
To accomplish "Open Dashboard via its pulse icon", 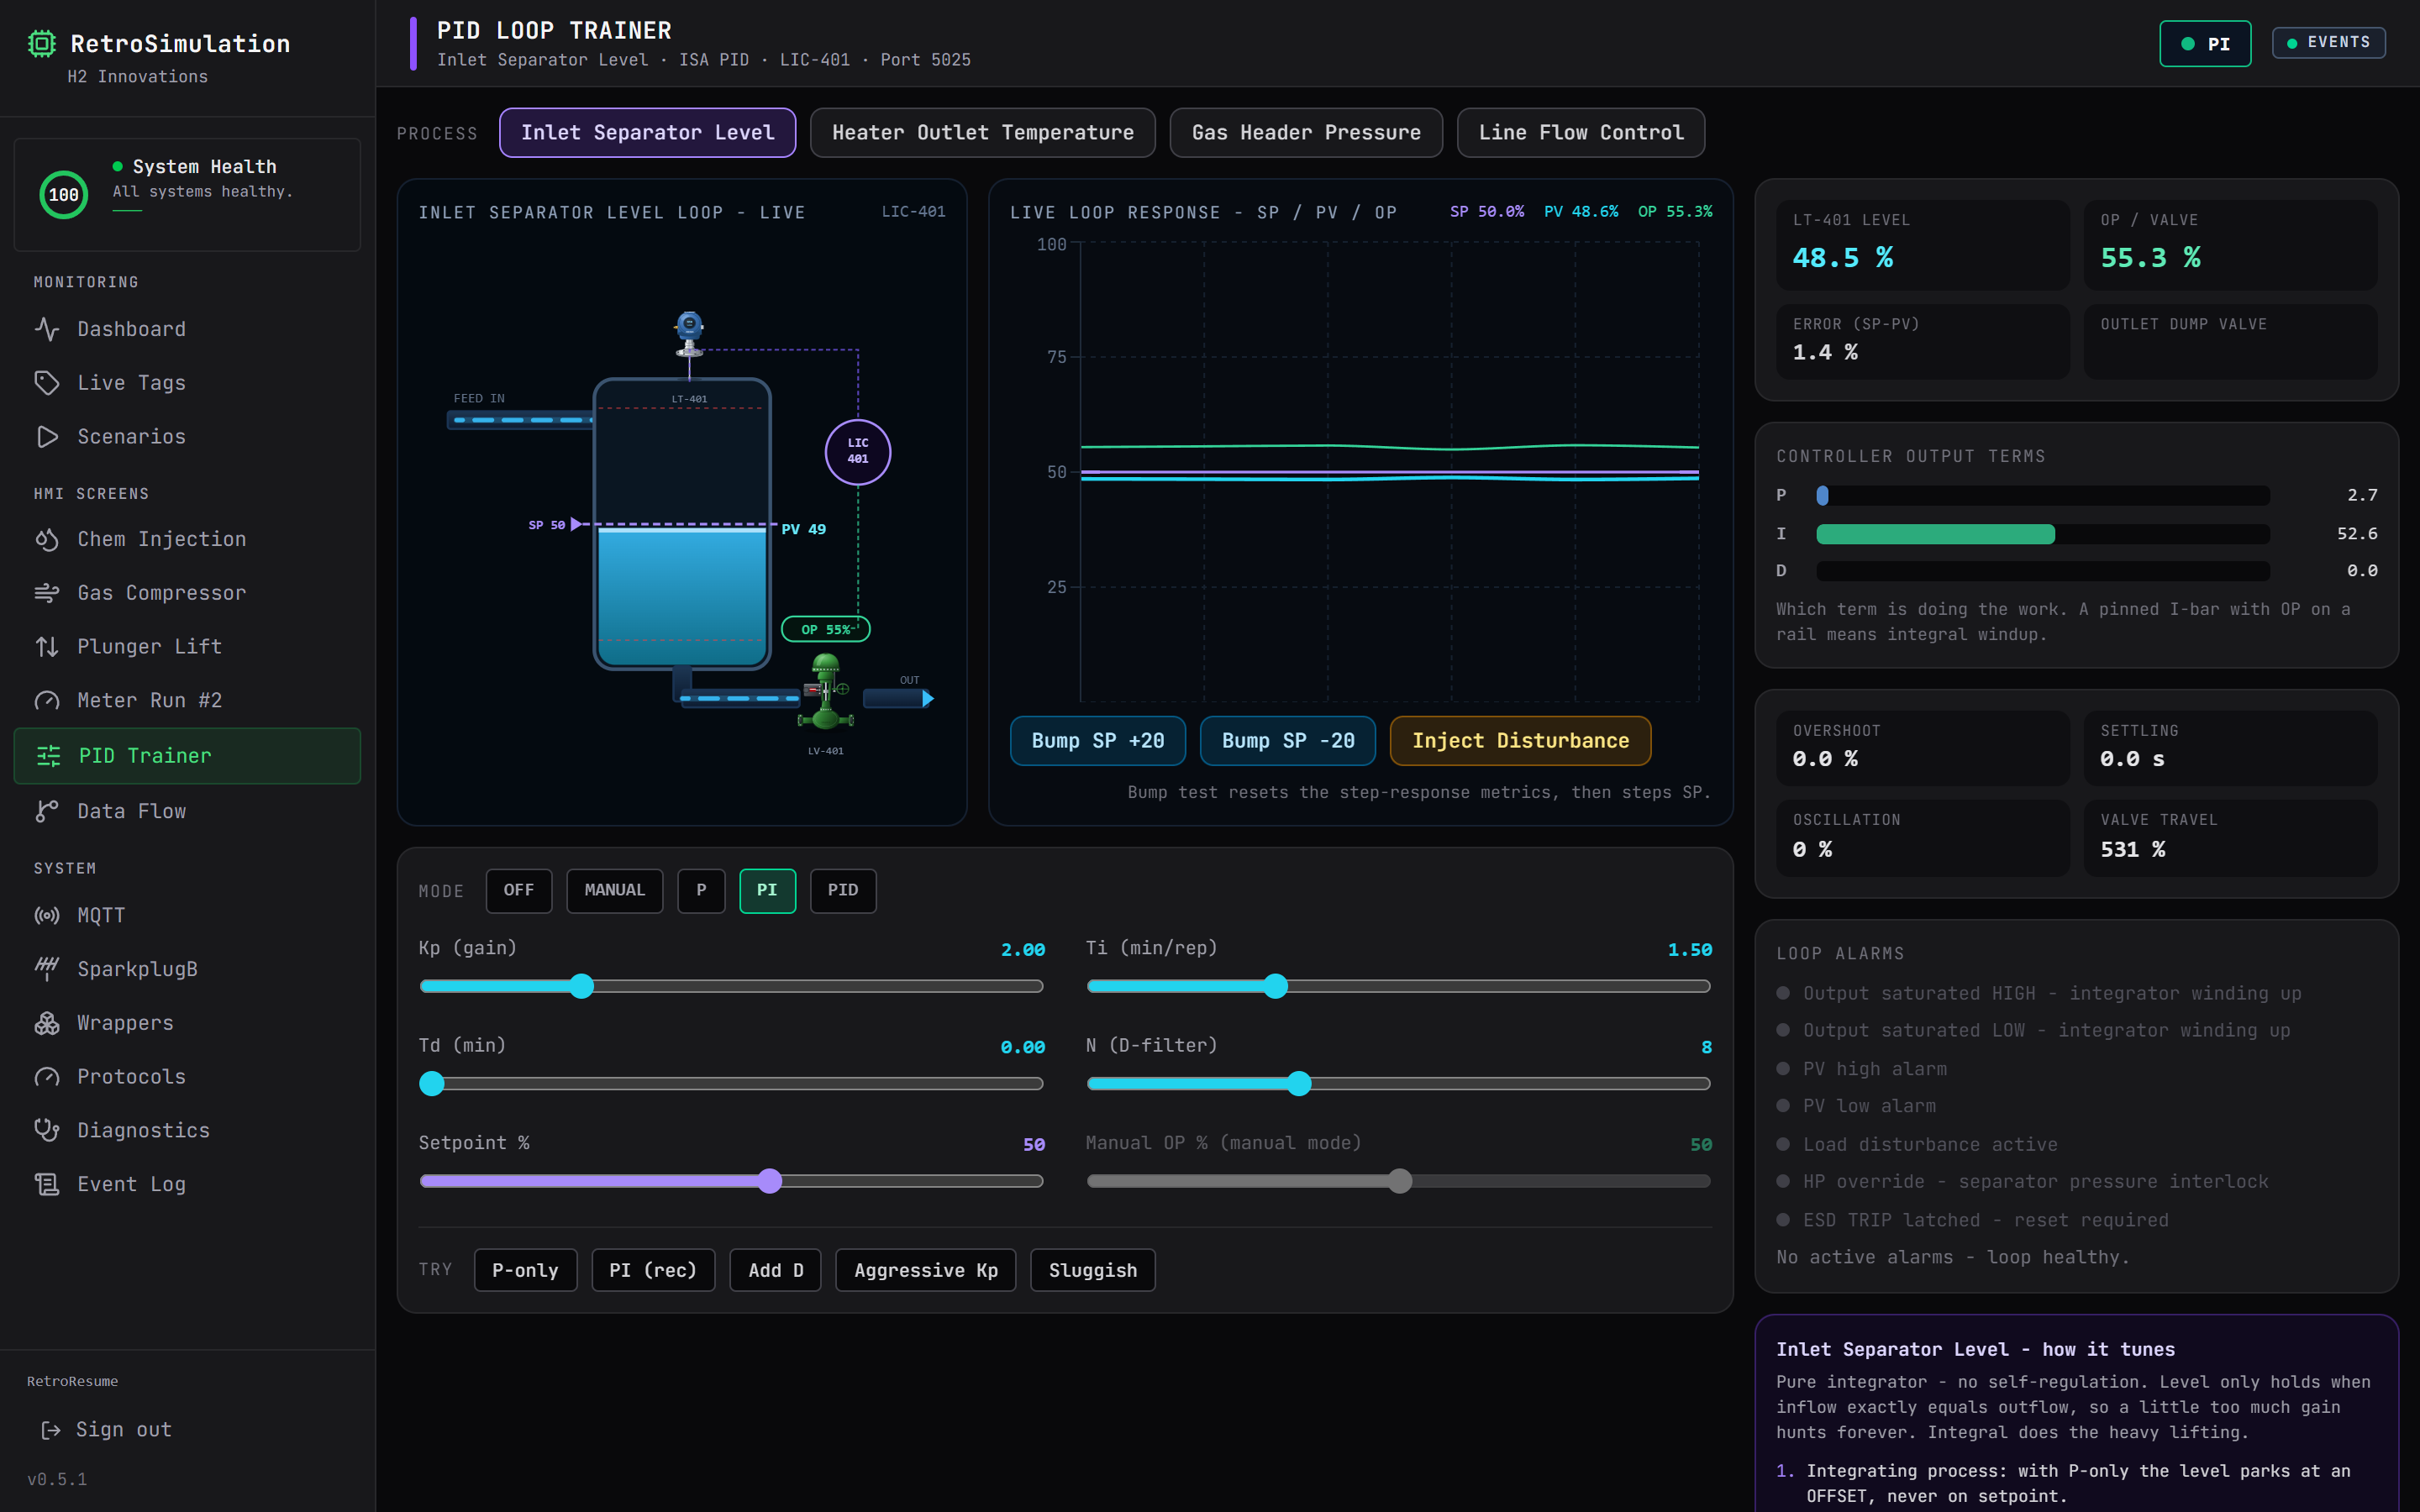I will [47, 329].
